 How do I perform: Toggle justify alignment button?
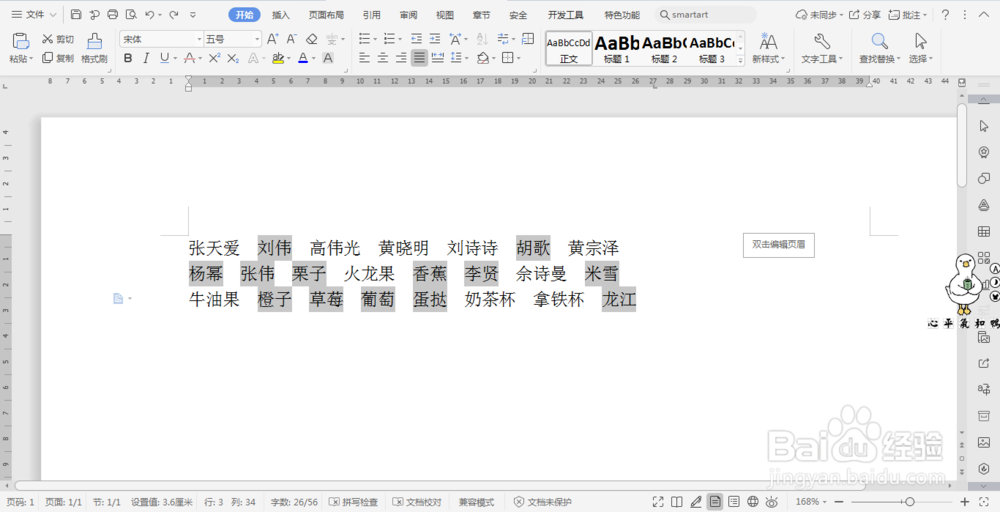click(x=419, y=58)
